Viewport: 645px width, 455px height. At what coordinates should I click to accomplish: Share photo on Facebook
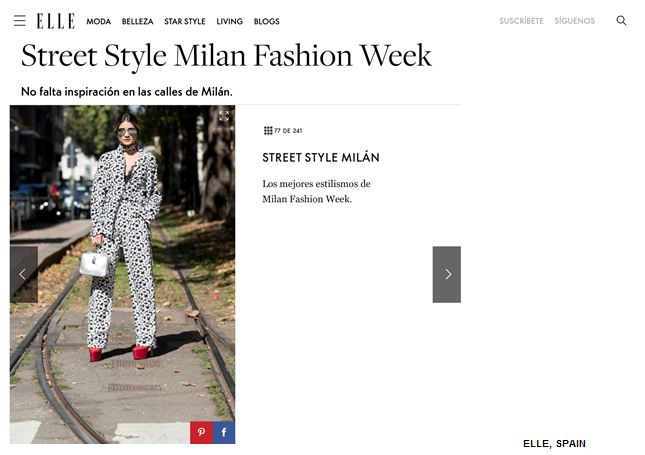(223, 433)
